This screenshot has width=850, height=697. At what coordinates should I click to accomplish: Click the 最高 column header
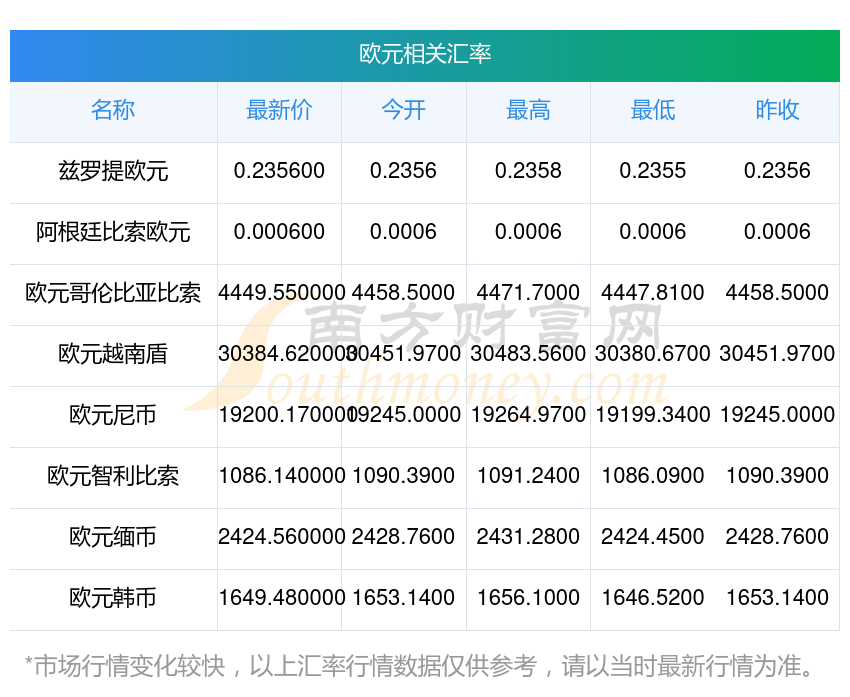(528, 110)
